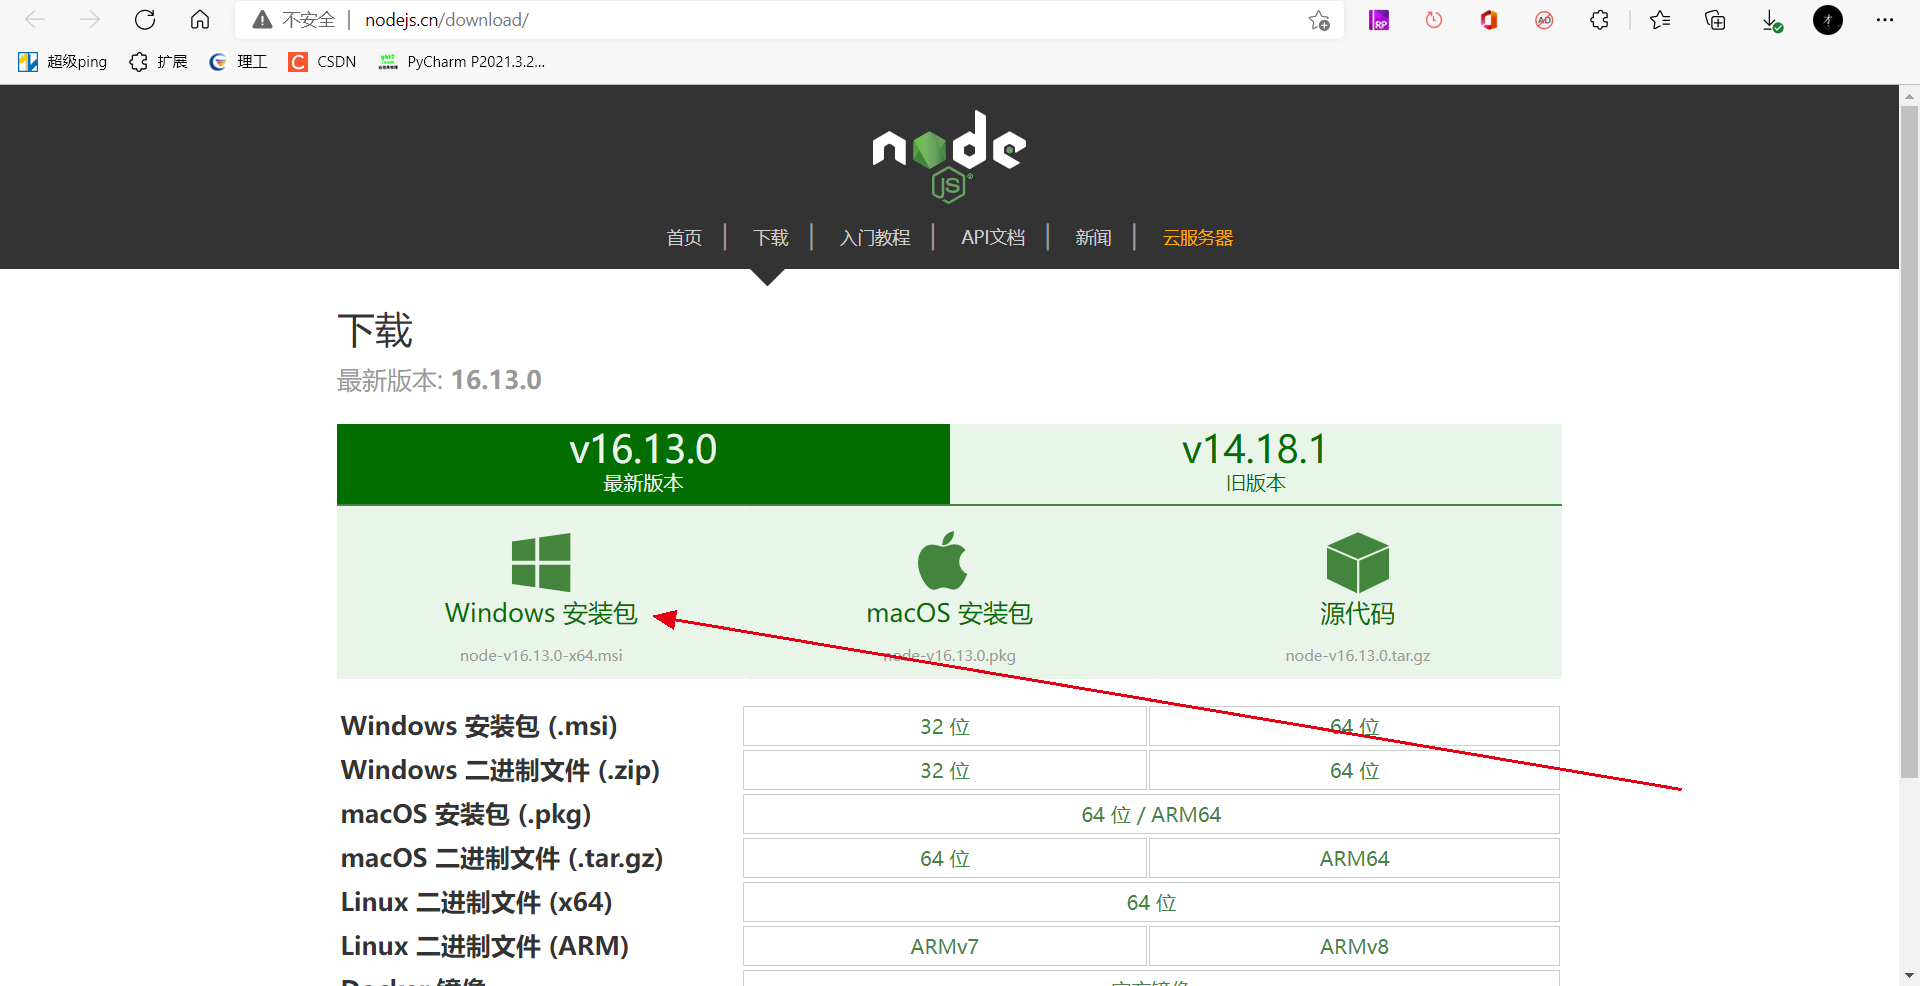Open the red clock extension icon

(1434, 20)
